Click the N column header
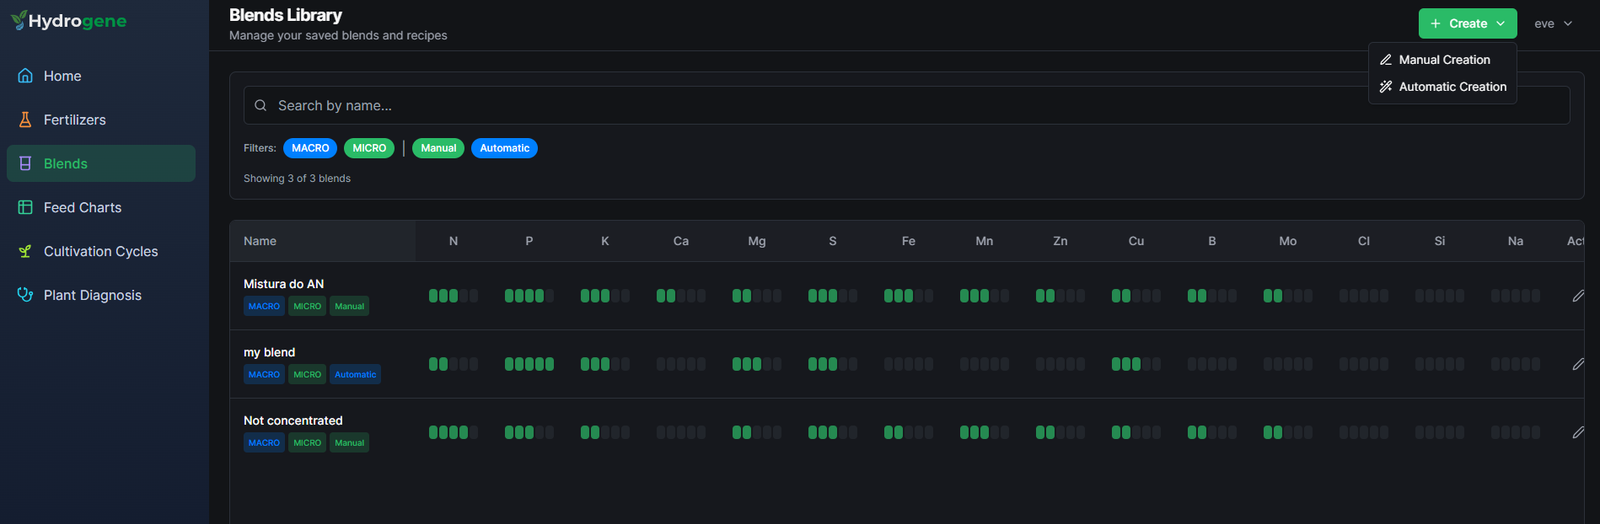1600x524 pixels. pyautogui.click(x=453, y=241)
